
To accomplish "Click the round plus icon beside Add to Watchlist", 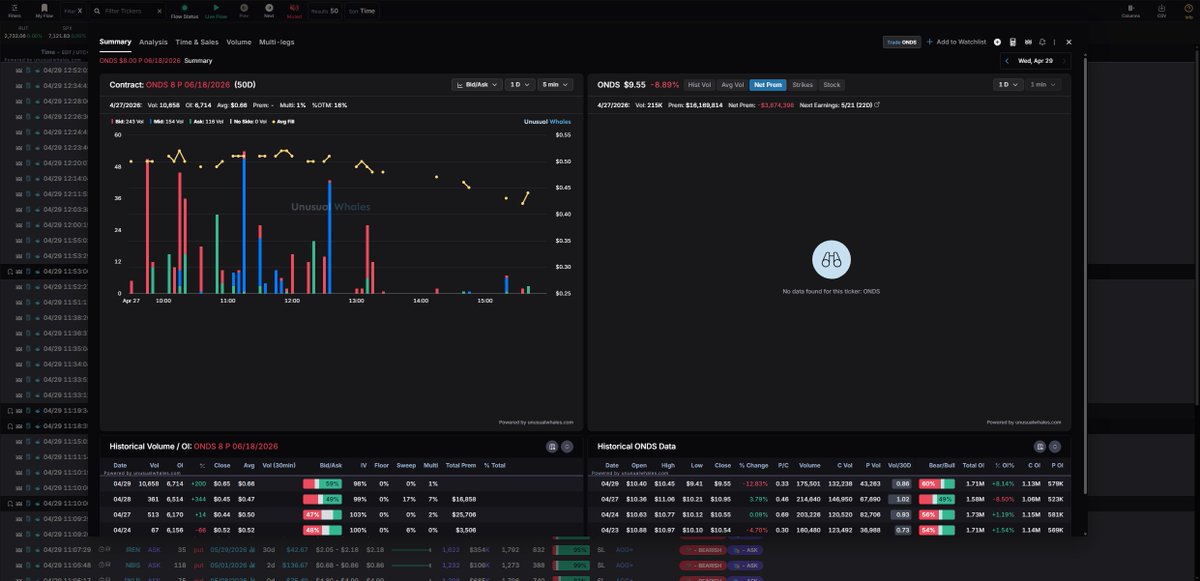I will 997,42.
